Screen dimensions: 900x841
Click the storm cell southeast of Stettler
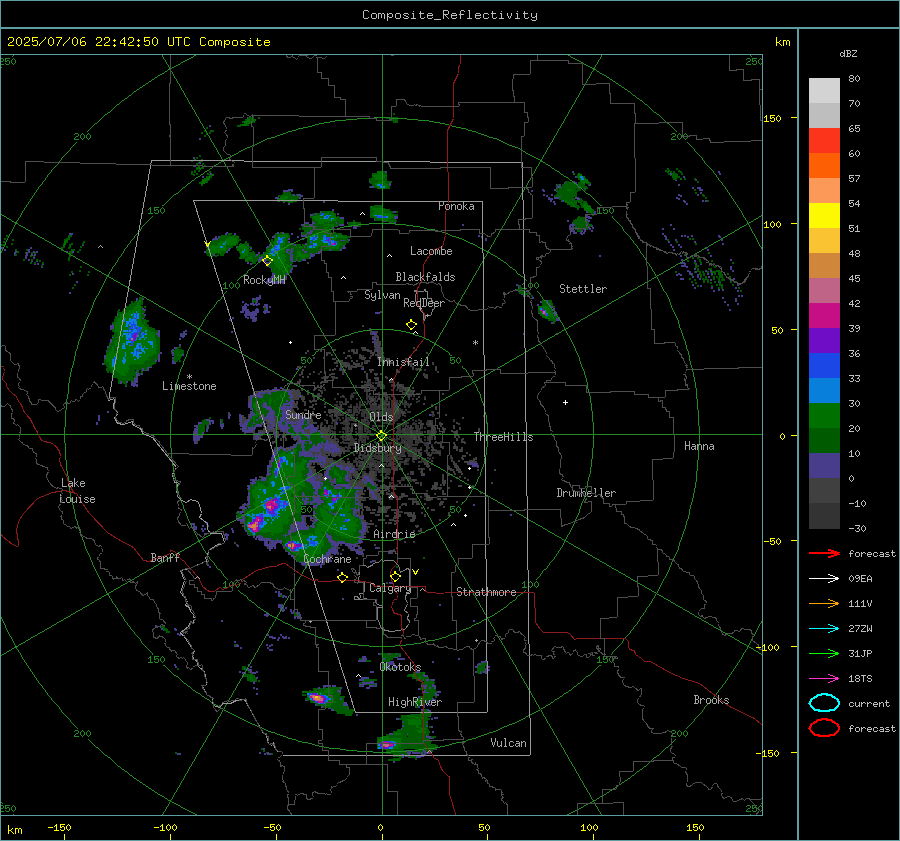point(548,311)
